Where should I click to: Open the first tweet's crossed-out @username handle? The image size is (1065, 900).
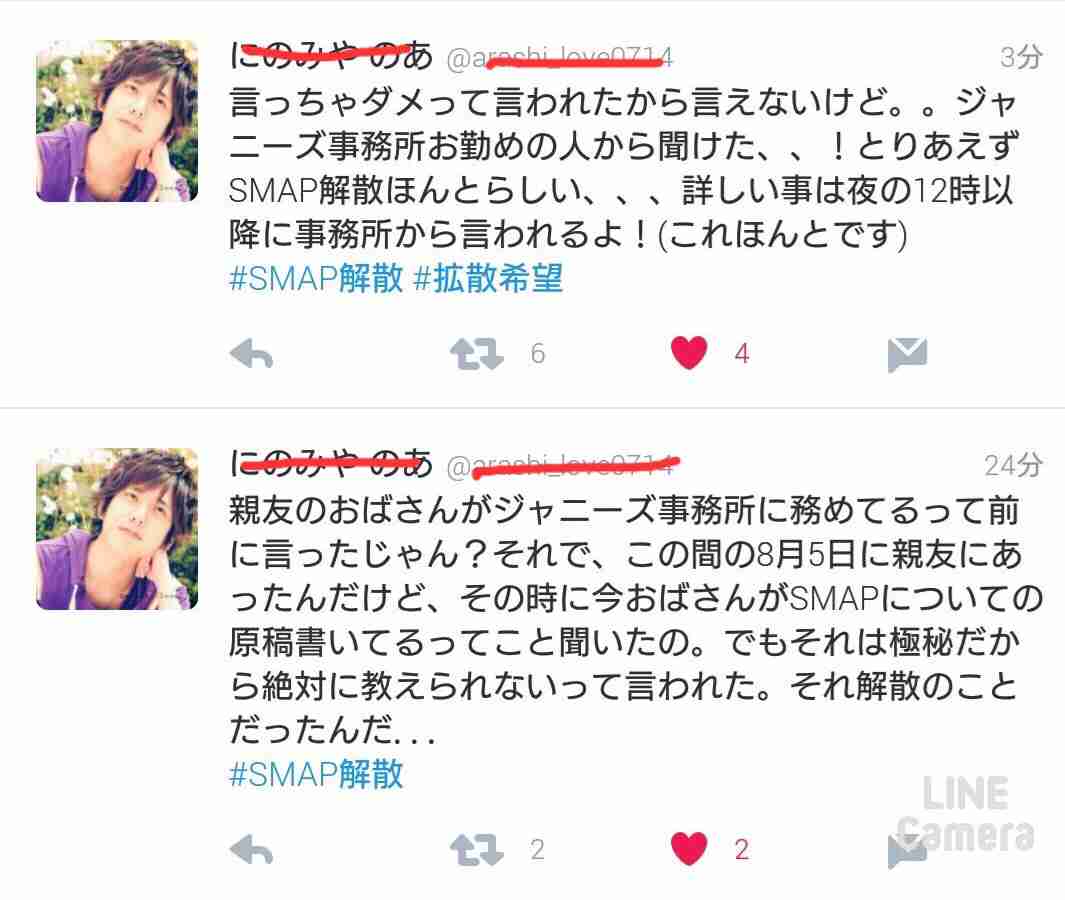560,58
